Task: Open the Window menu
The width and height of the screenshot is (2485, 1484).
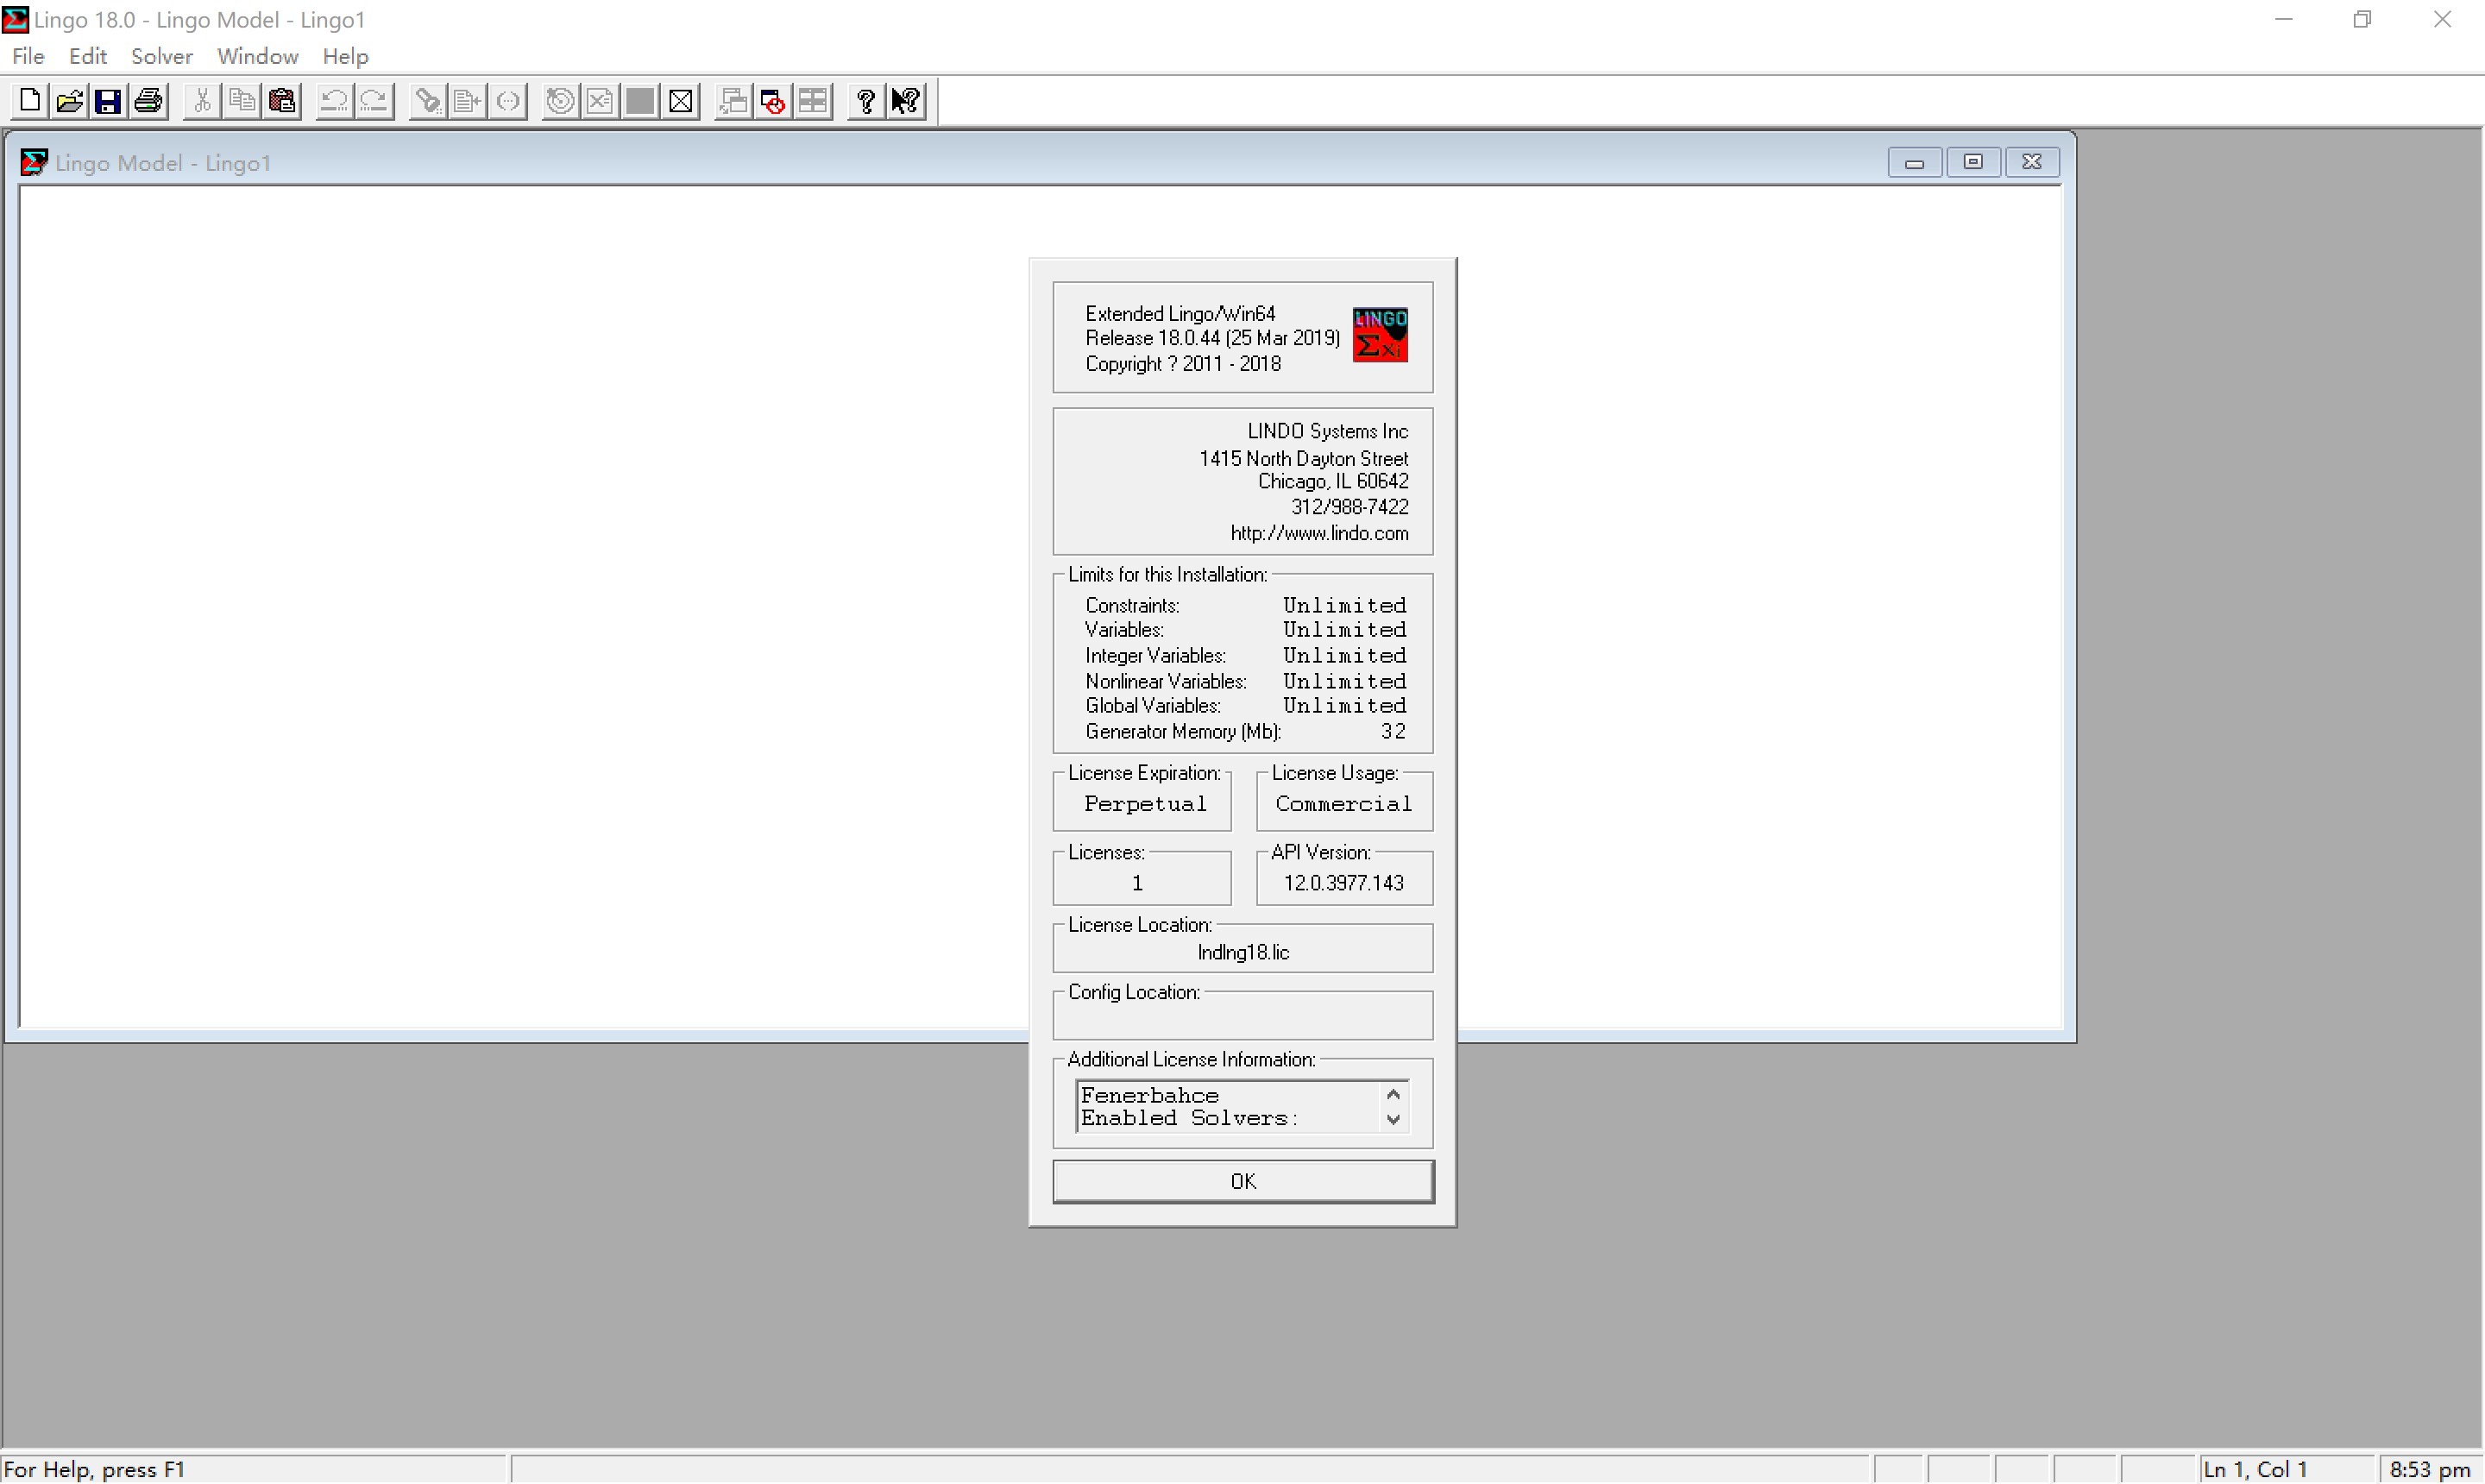Action: pyautogui.click(x=258, y=56)
